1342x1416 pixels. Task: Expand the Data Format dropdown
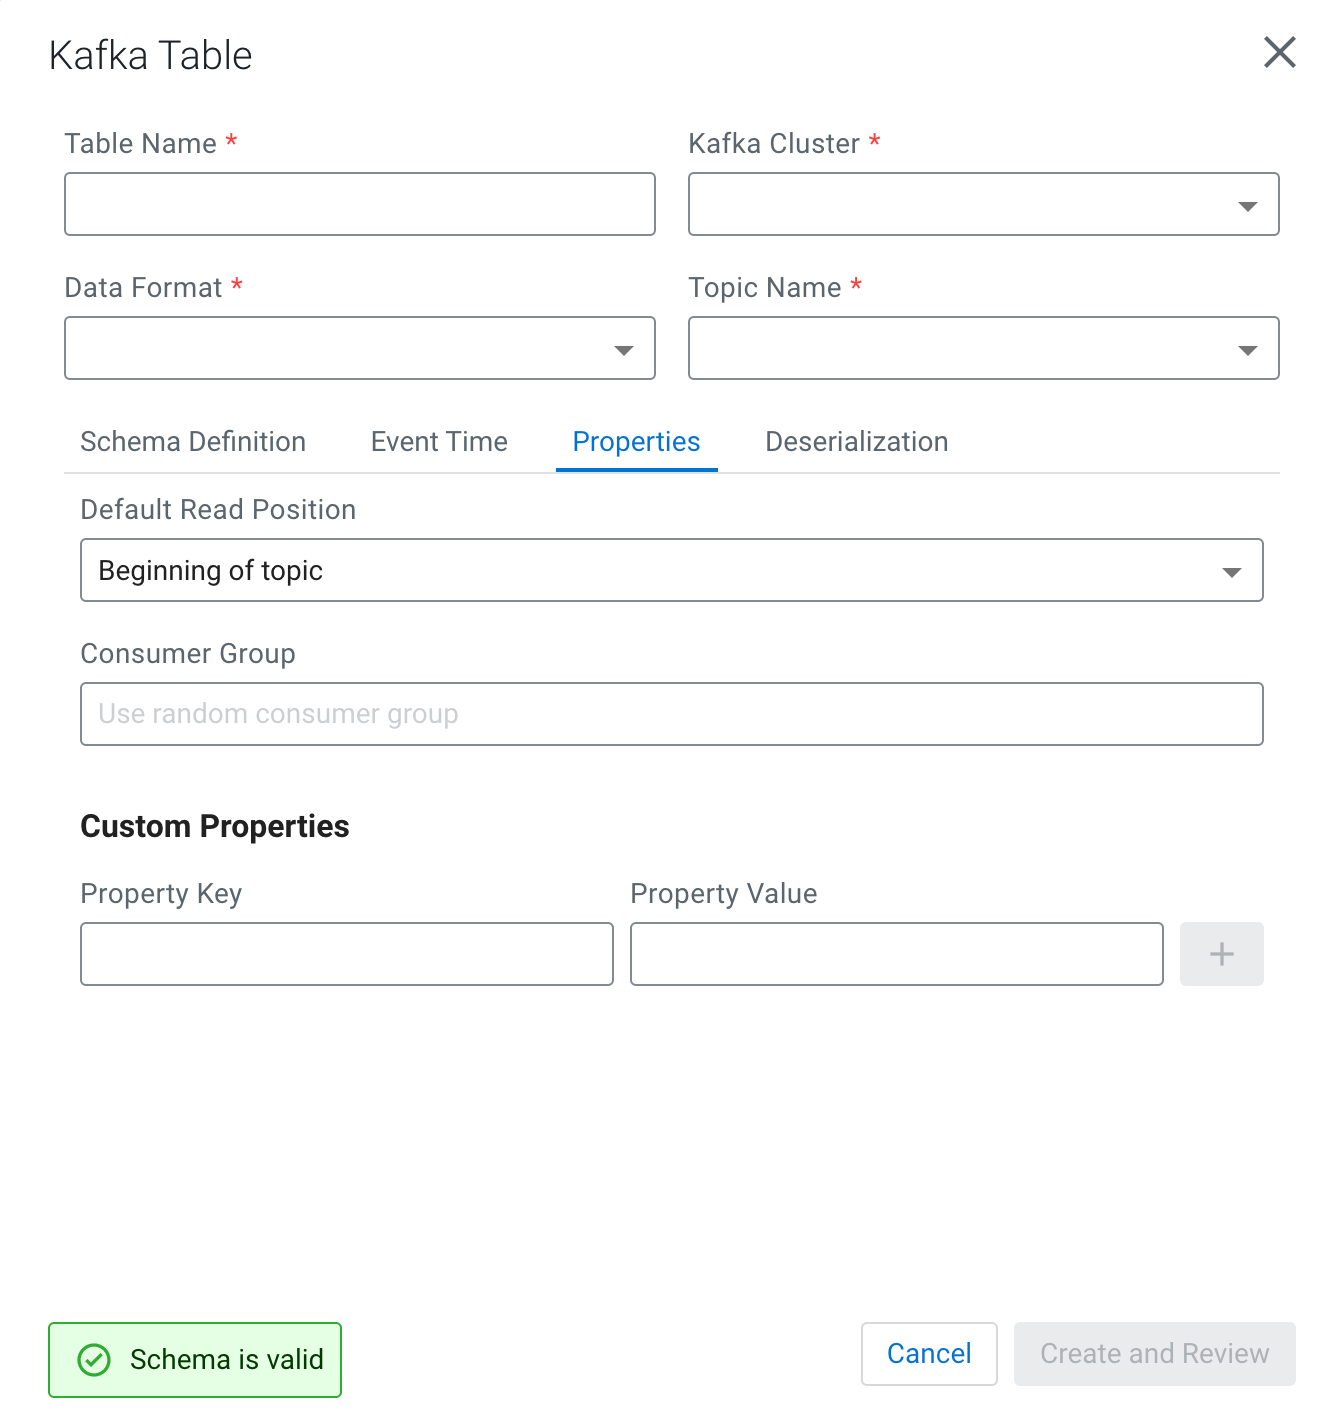coord(358,349)
